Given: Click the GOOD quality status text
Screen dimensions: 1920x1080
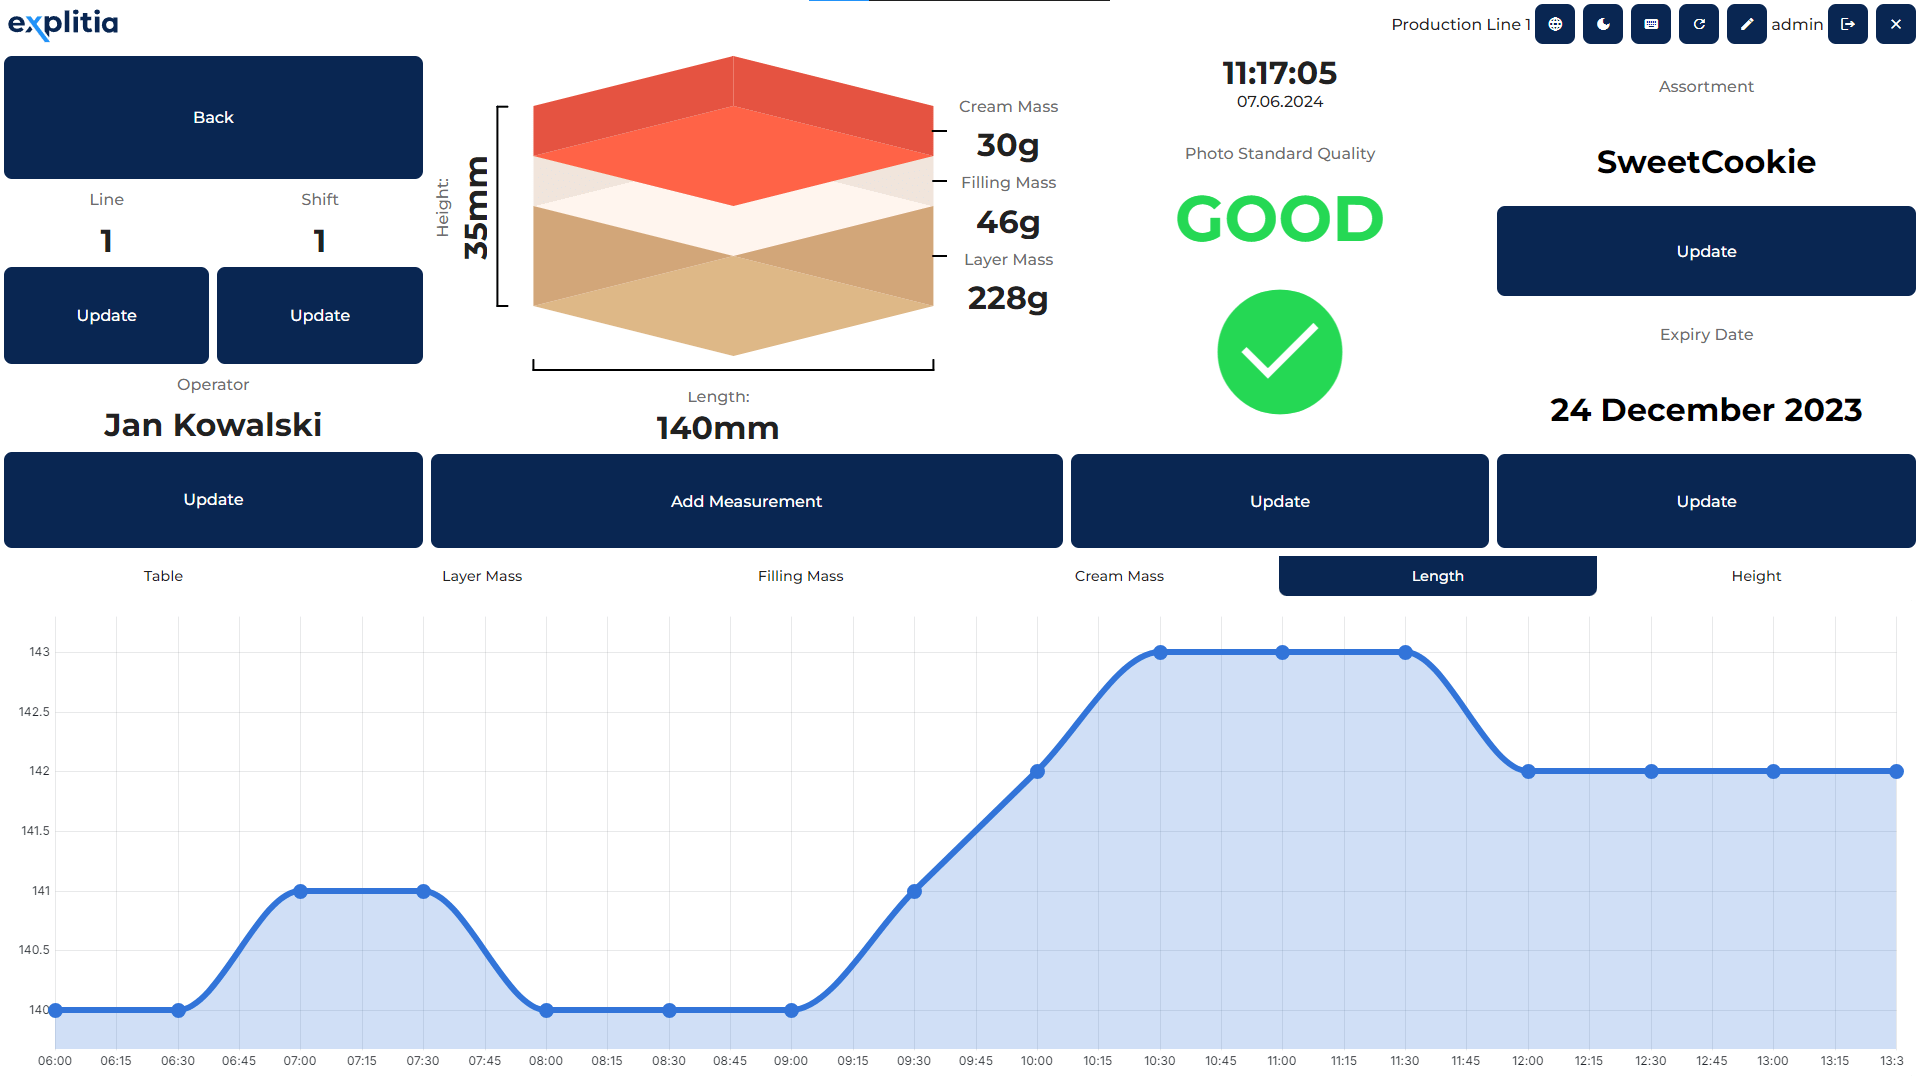Looking at the screenshot, I should [1280, 219].
